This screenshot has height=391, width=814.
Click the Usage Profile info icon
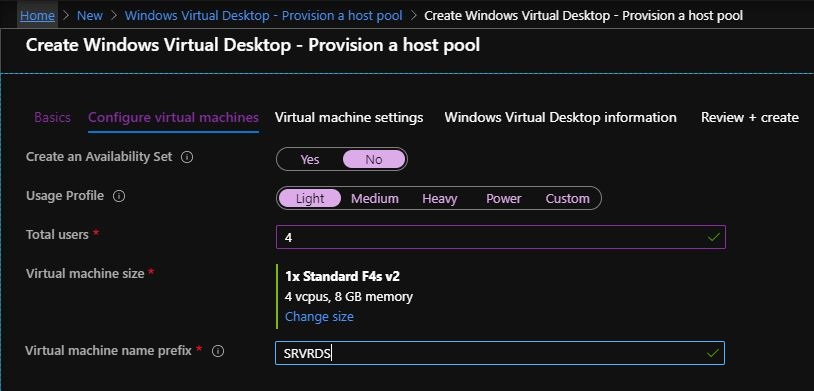[x=119, y=196]
